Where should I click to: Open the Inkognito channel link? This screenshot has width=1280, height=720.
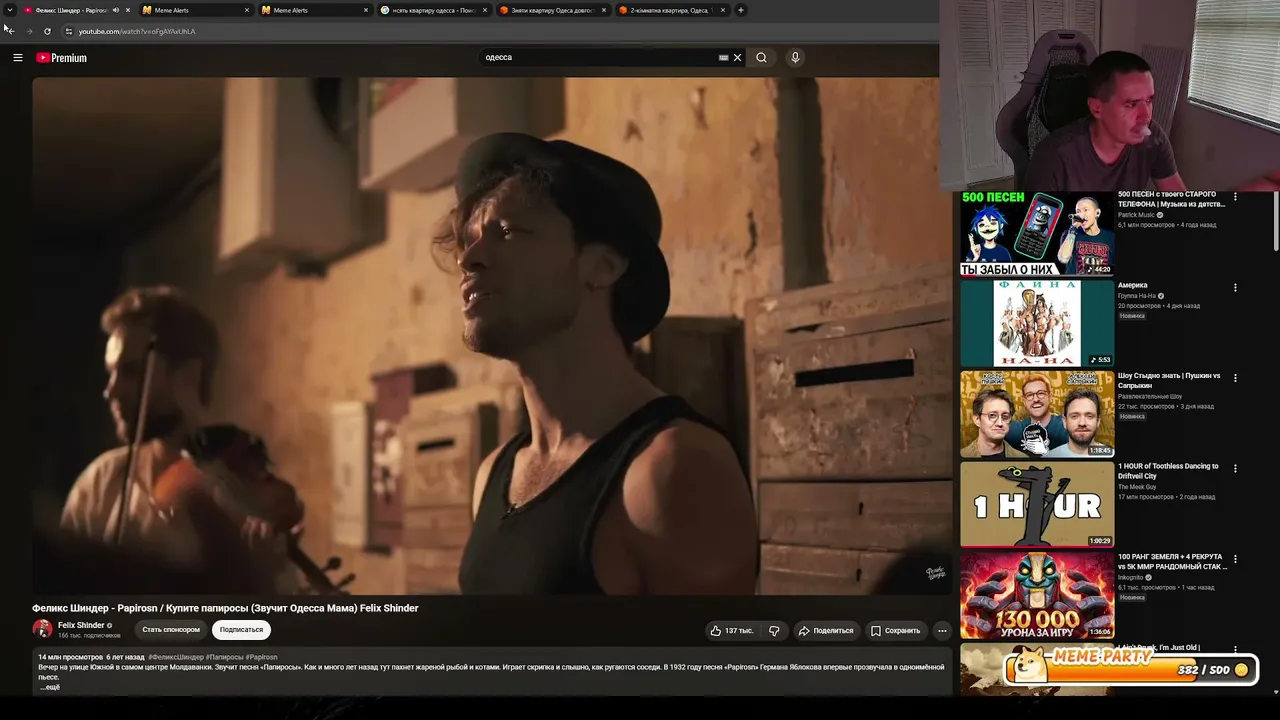(1131, 578)
